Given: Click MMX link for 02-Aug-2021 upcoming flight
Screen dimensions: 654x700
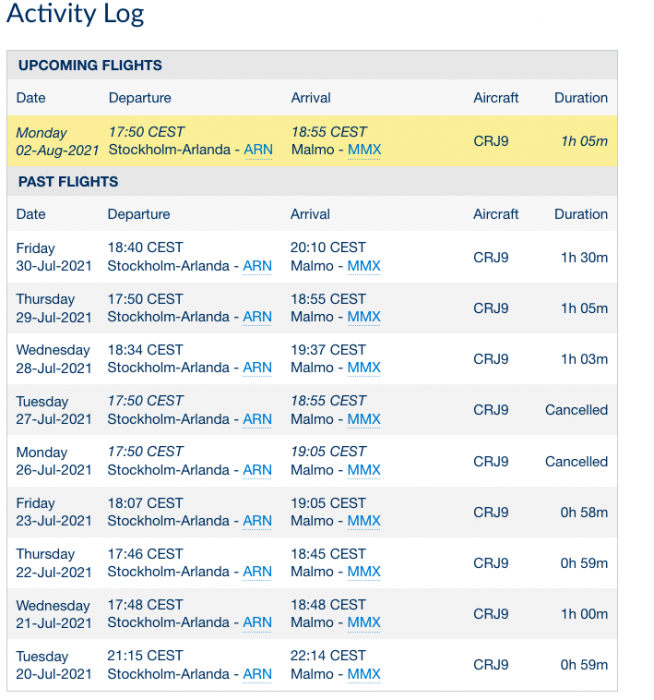Looking at the screenshot, I should [x=364, y=150].
